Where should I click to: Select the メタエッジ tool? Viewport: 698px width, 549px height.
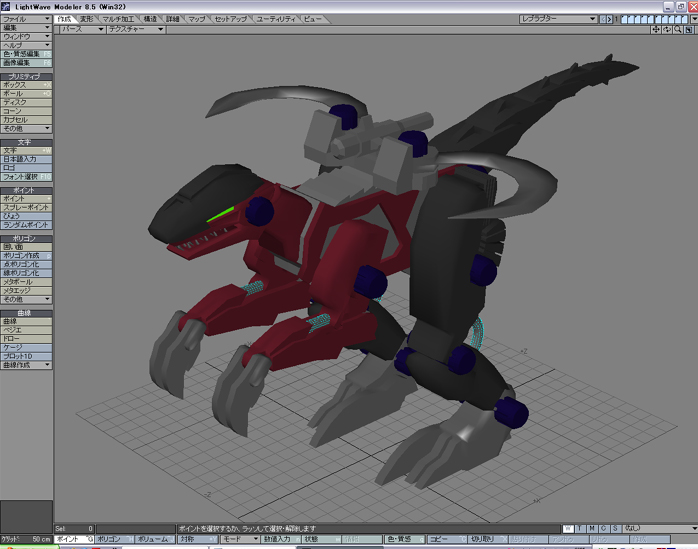coord(26,290)
